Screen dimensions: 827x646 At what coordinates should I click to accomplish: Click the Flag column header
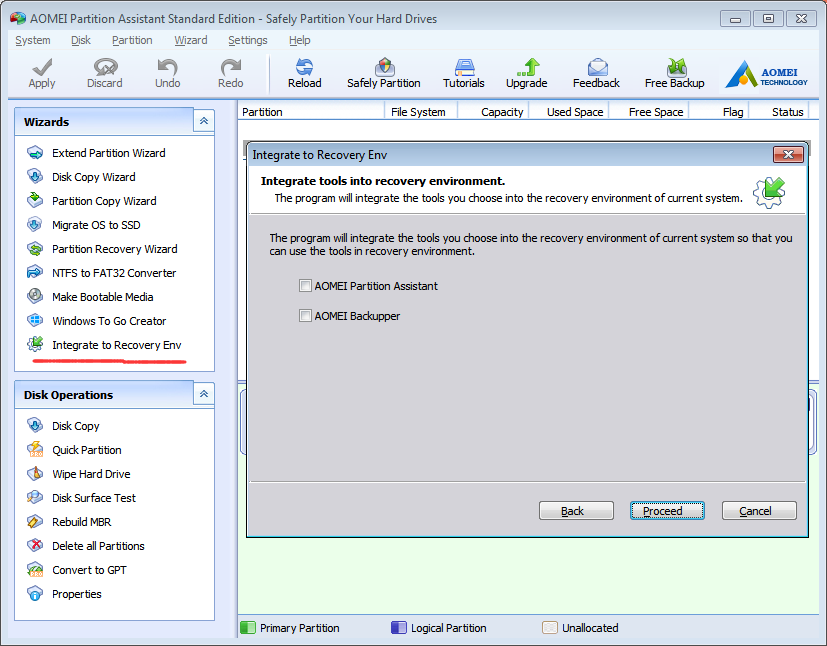719,112
